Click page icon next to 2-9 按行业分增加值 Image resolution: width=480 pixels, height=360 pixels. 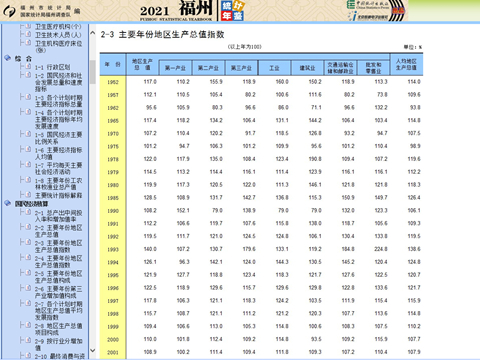[28, 340]
